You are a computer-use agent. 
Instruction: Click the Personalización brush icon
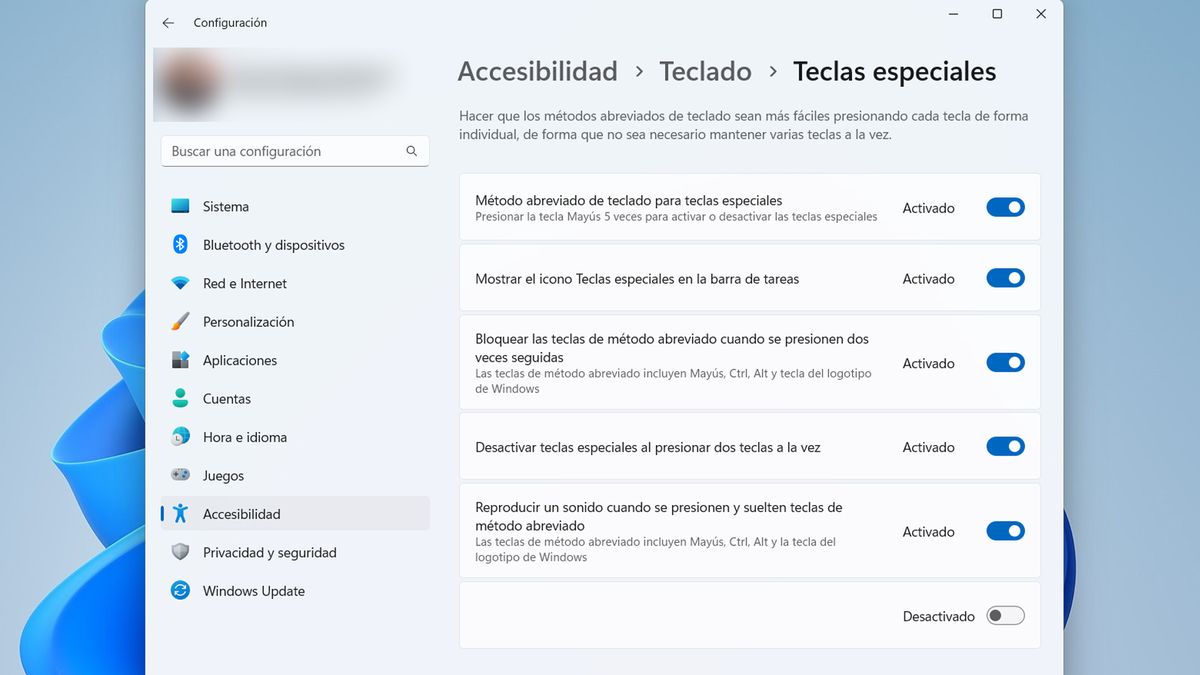180,321
